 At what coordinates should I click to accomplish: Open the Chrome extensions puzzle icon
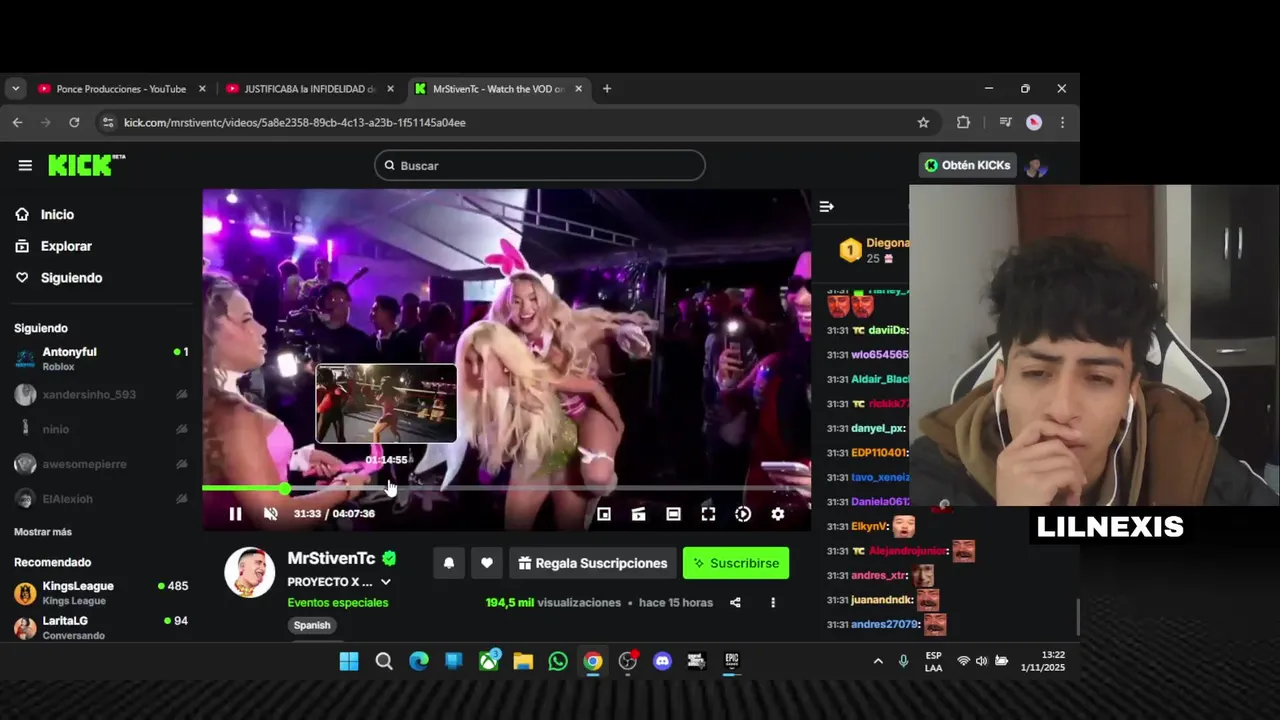pyautogui.click(x=963, y=122)
